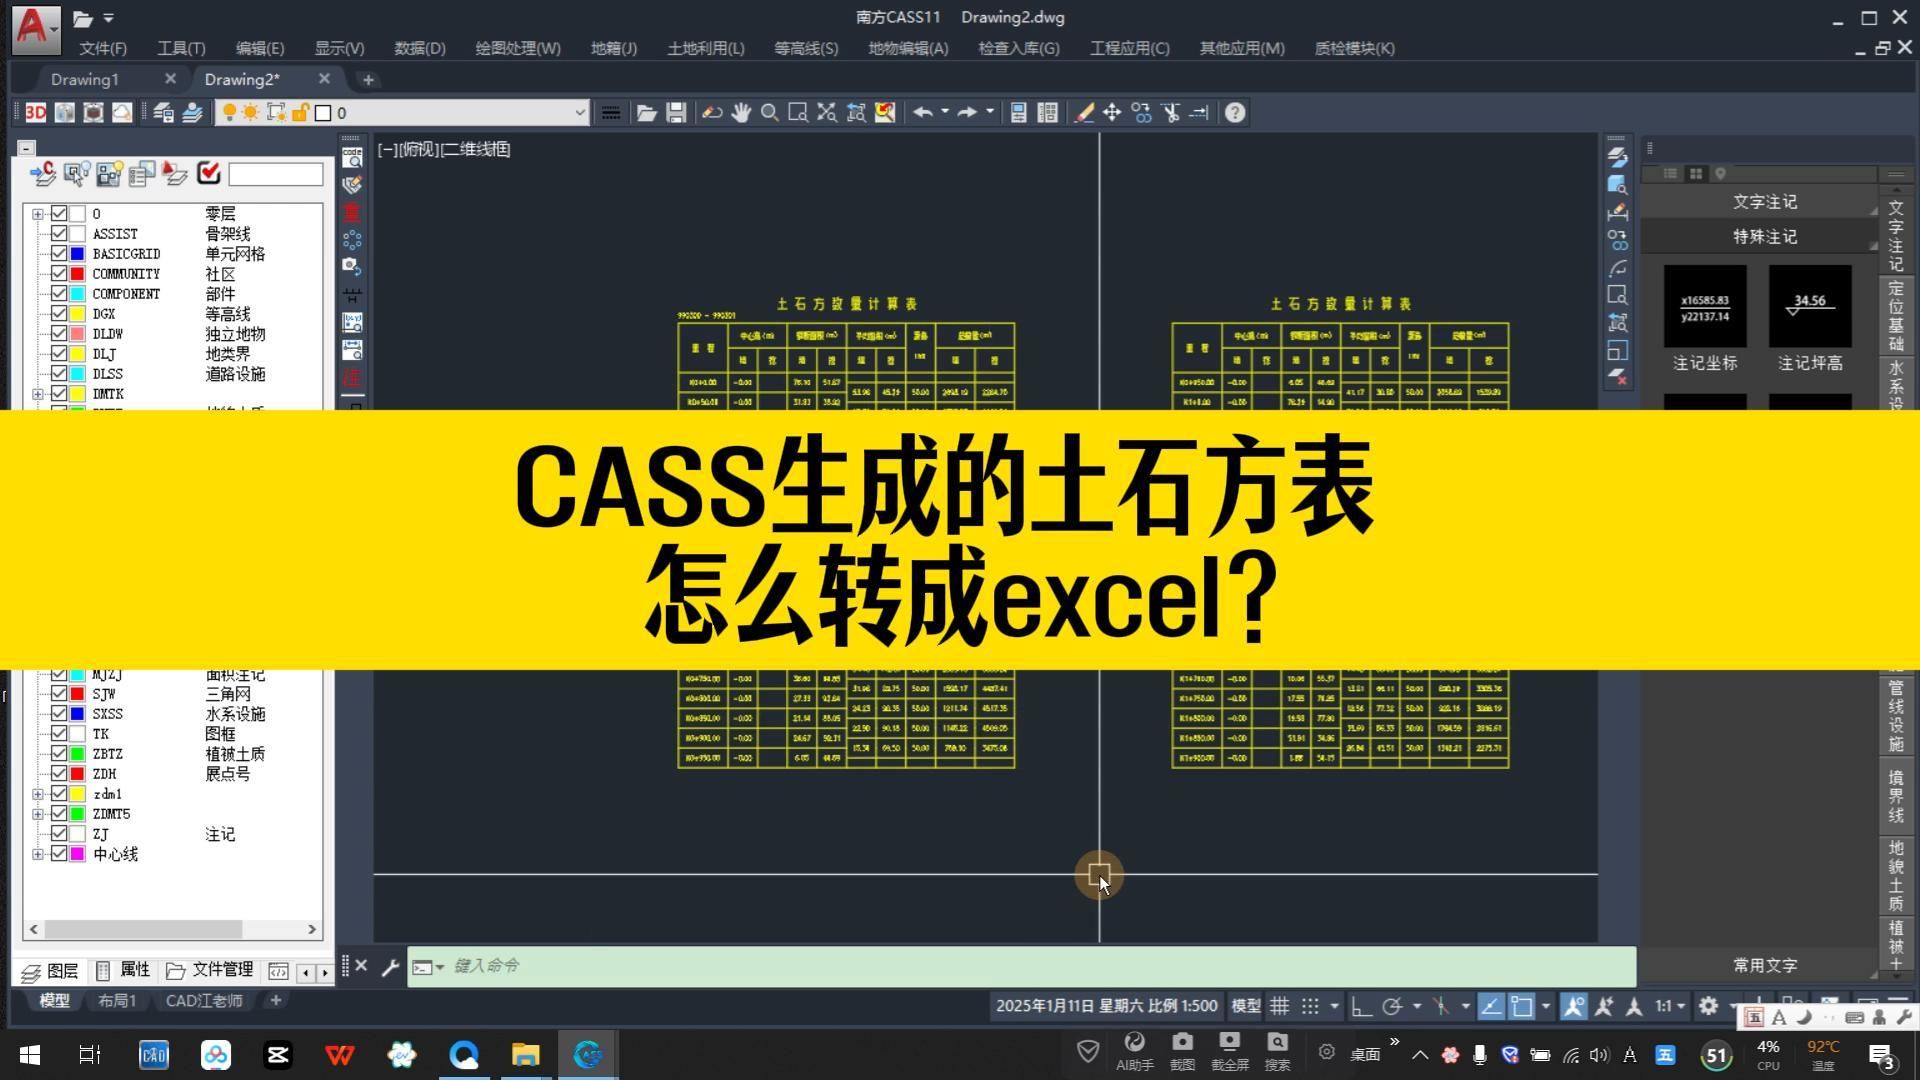Viewport: 1920px width, 1080px height.
Task: Disable the TK 图框 layer checkbox
Action: [x=60, y=733]
